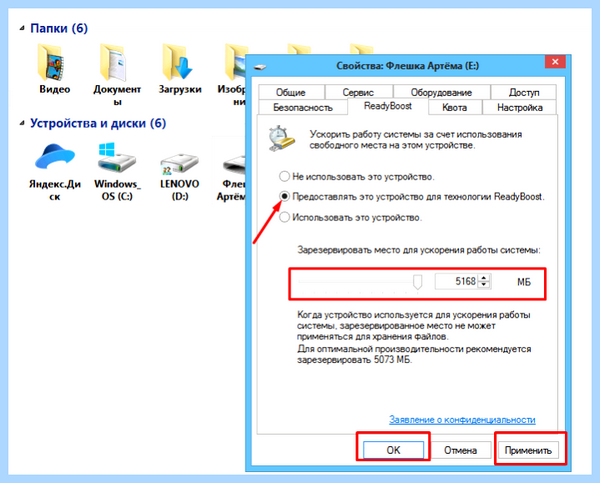Collapse the Папки (6) group
The width and height of the screenshot is (600, 483).
click(x=23, y=28)
